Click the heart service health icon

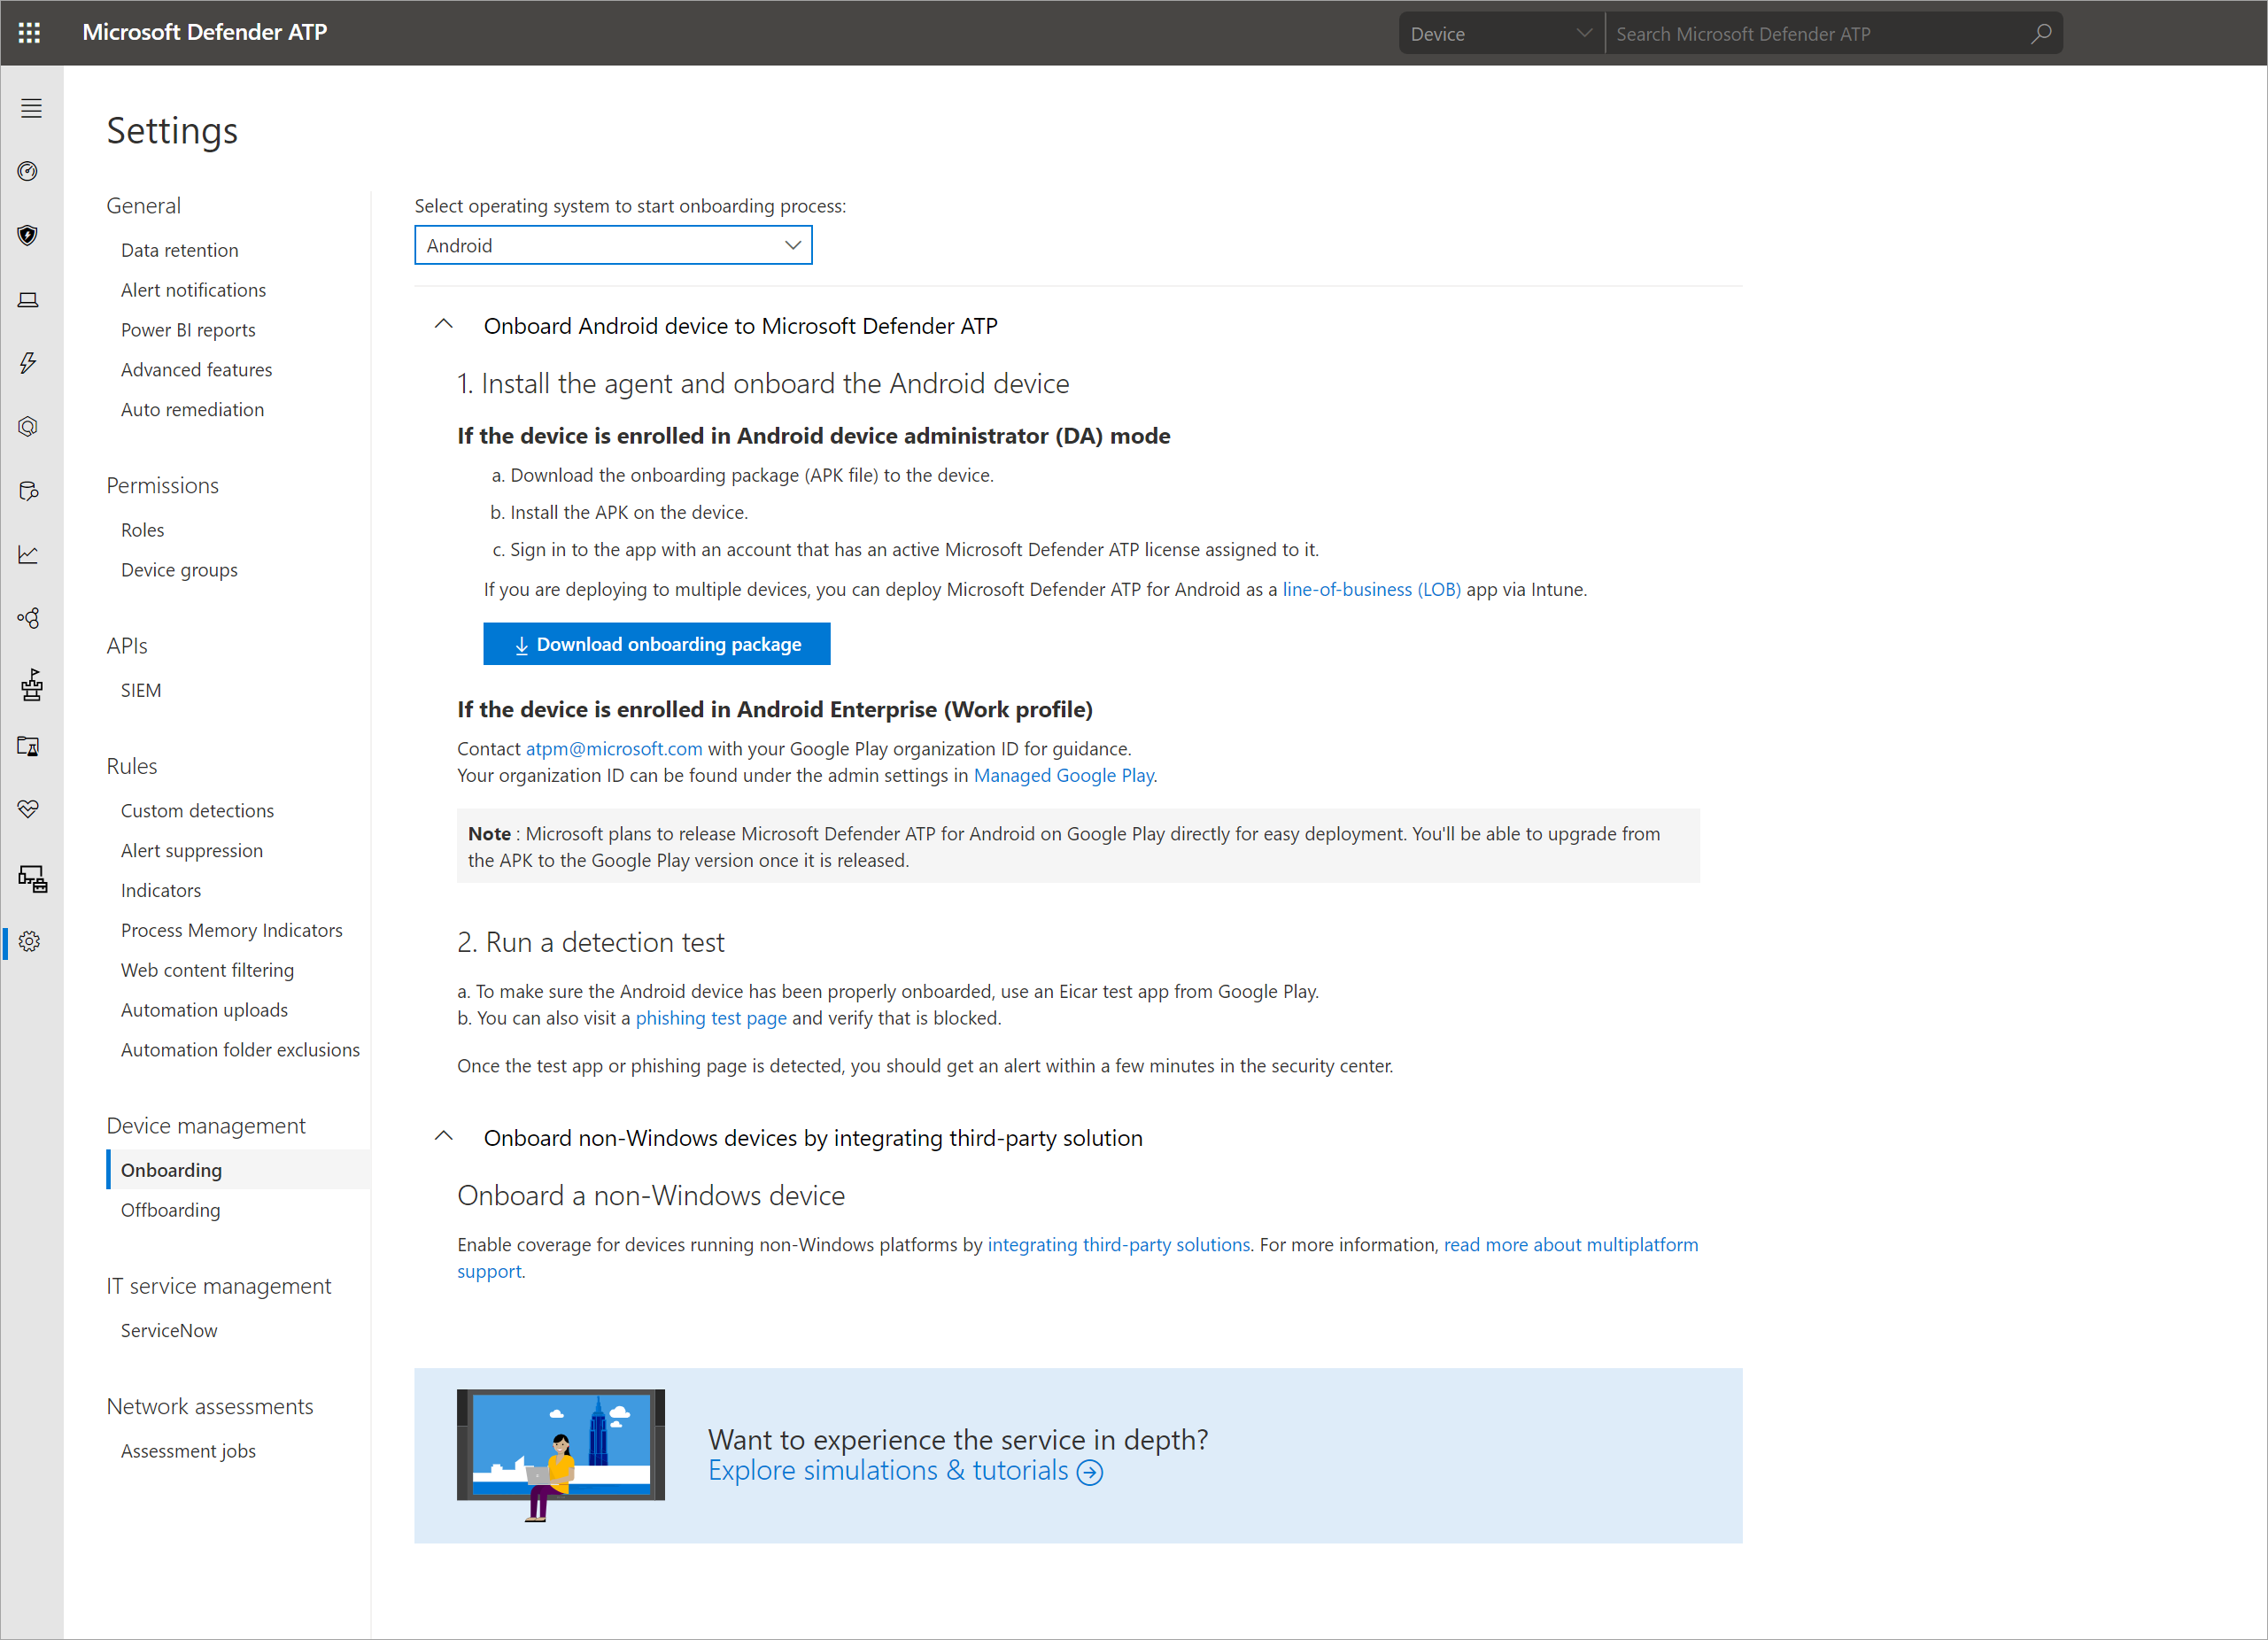point(29,808)
